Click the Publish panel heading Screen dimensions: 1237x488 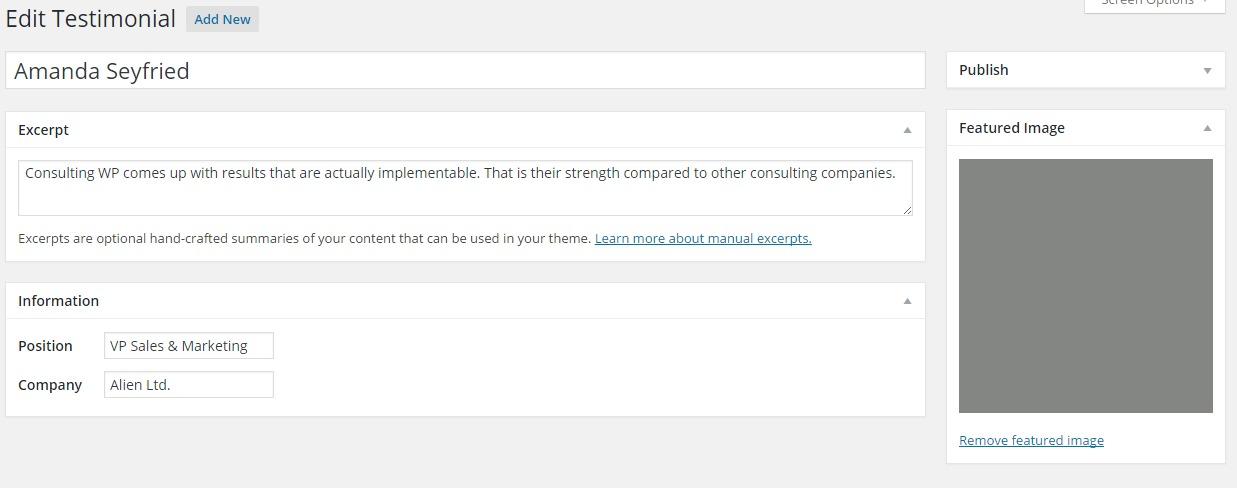(x=983, y=70)
